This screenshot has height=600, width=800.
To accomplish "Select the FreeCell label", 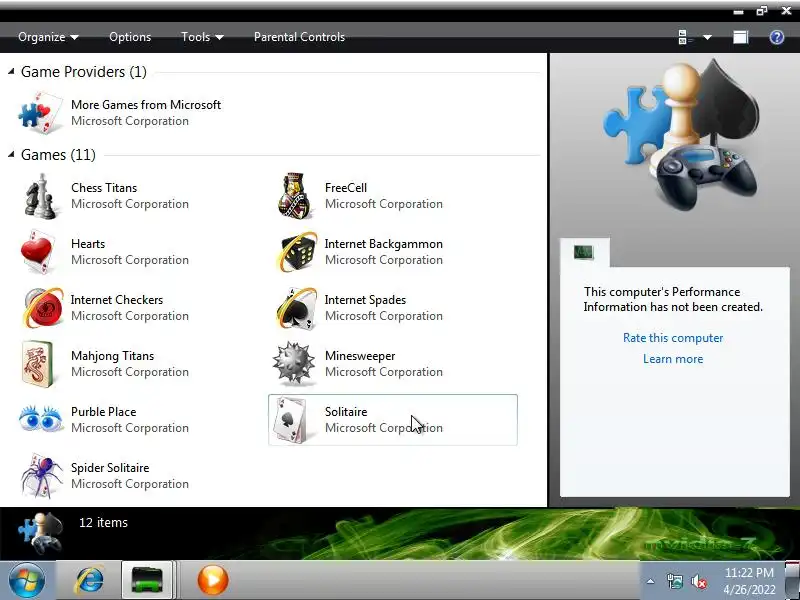I will pyautogui.click(x=346, y=188).
